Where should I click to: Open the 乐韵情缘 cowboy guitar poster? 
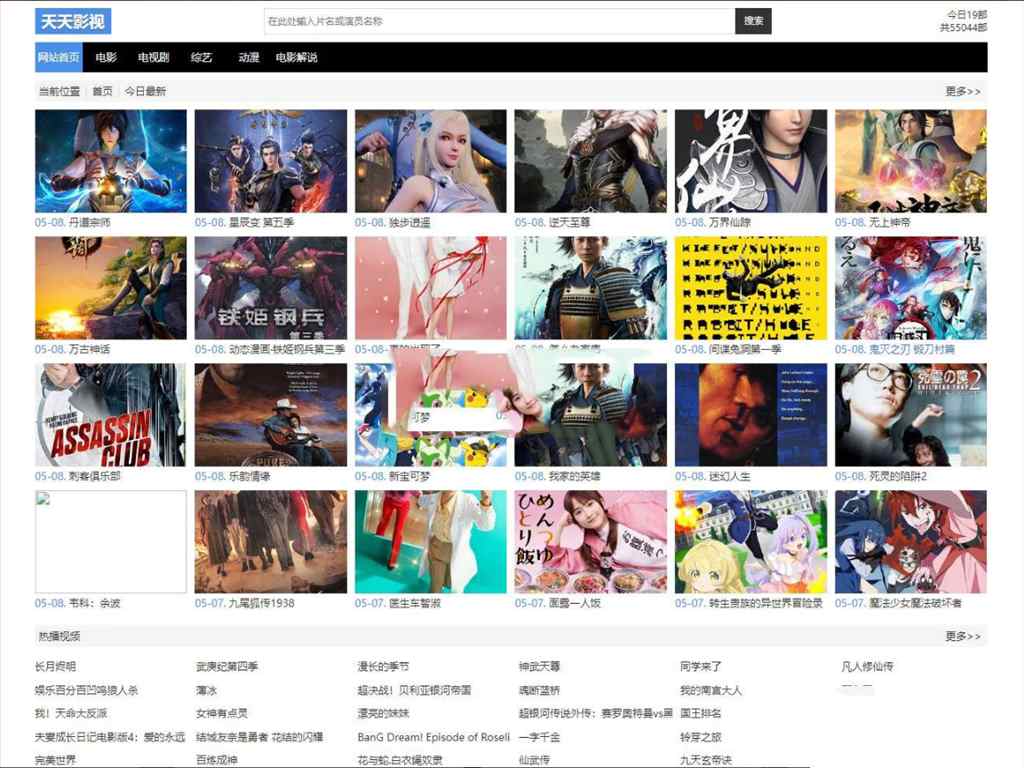270,415
